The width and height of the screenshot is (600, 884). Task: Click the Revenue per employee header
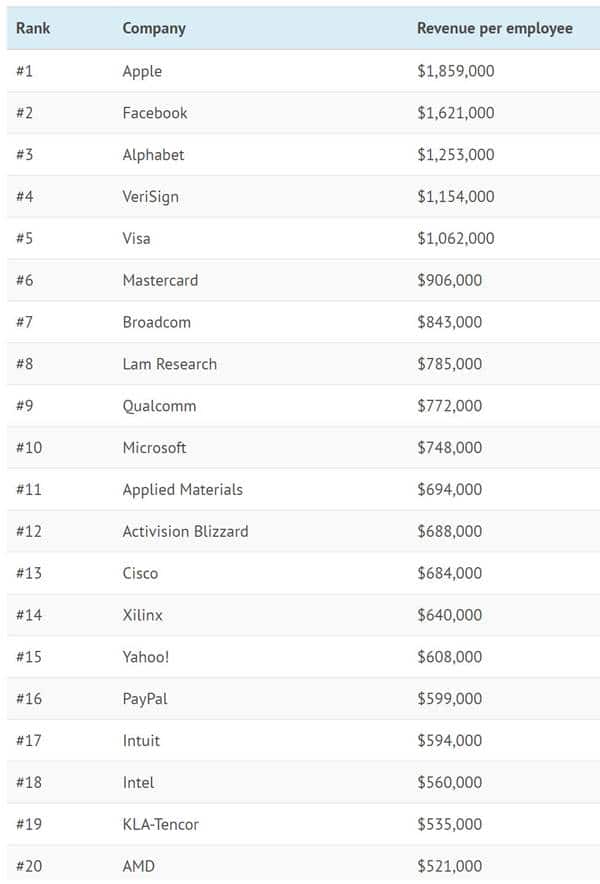[494, 28]
